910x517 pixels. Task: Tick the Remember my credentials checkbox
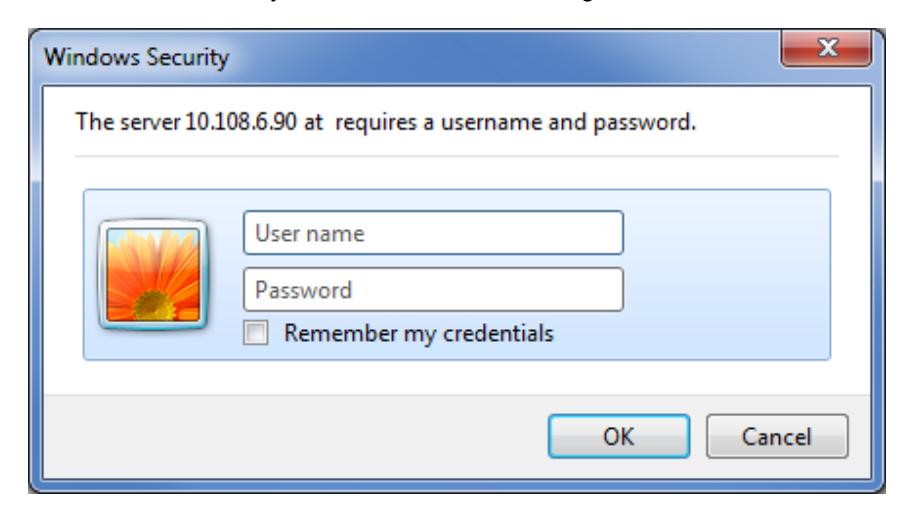[255, 333]
